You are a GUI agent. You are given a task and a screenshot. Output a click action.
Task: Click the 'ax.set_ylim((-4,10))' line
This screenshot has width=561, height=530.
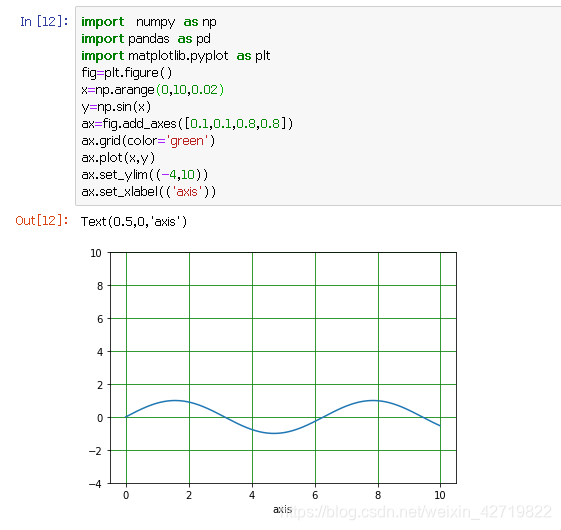pyautogui.click(x=145, y=175)
